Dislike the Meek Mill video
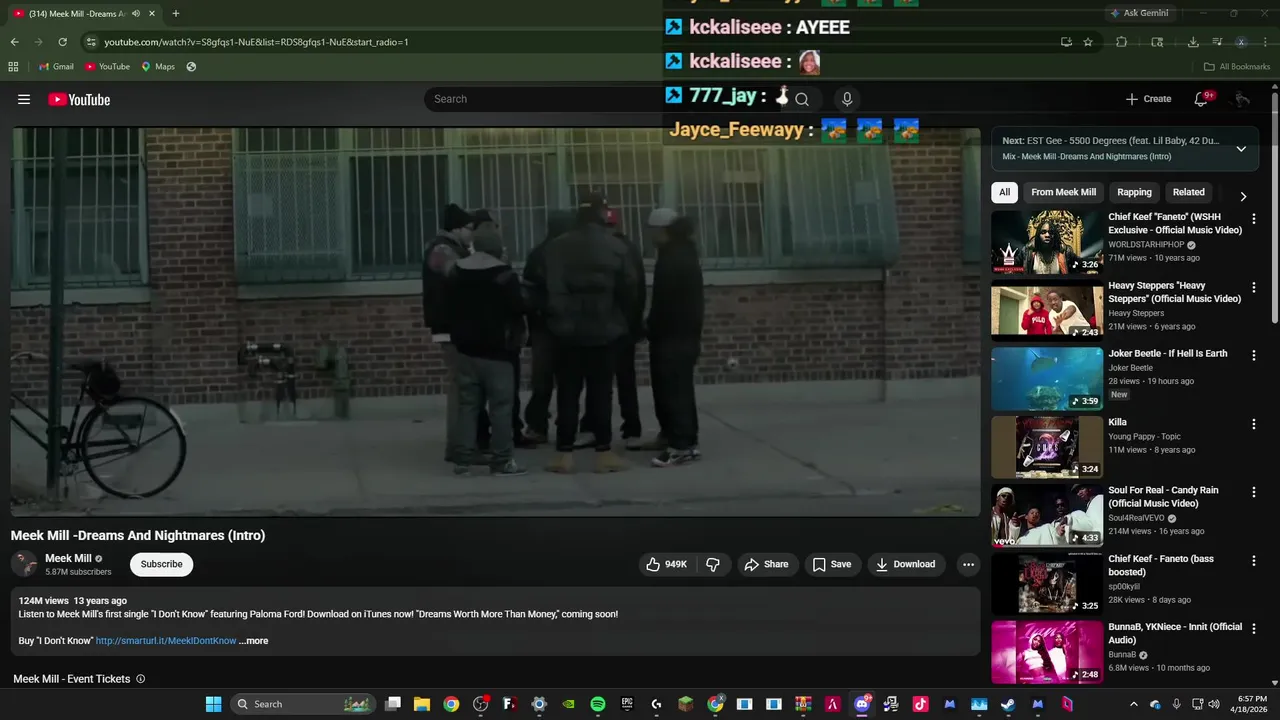Screen dimensions: 1280x720 pos(713,564)
